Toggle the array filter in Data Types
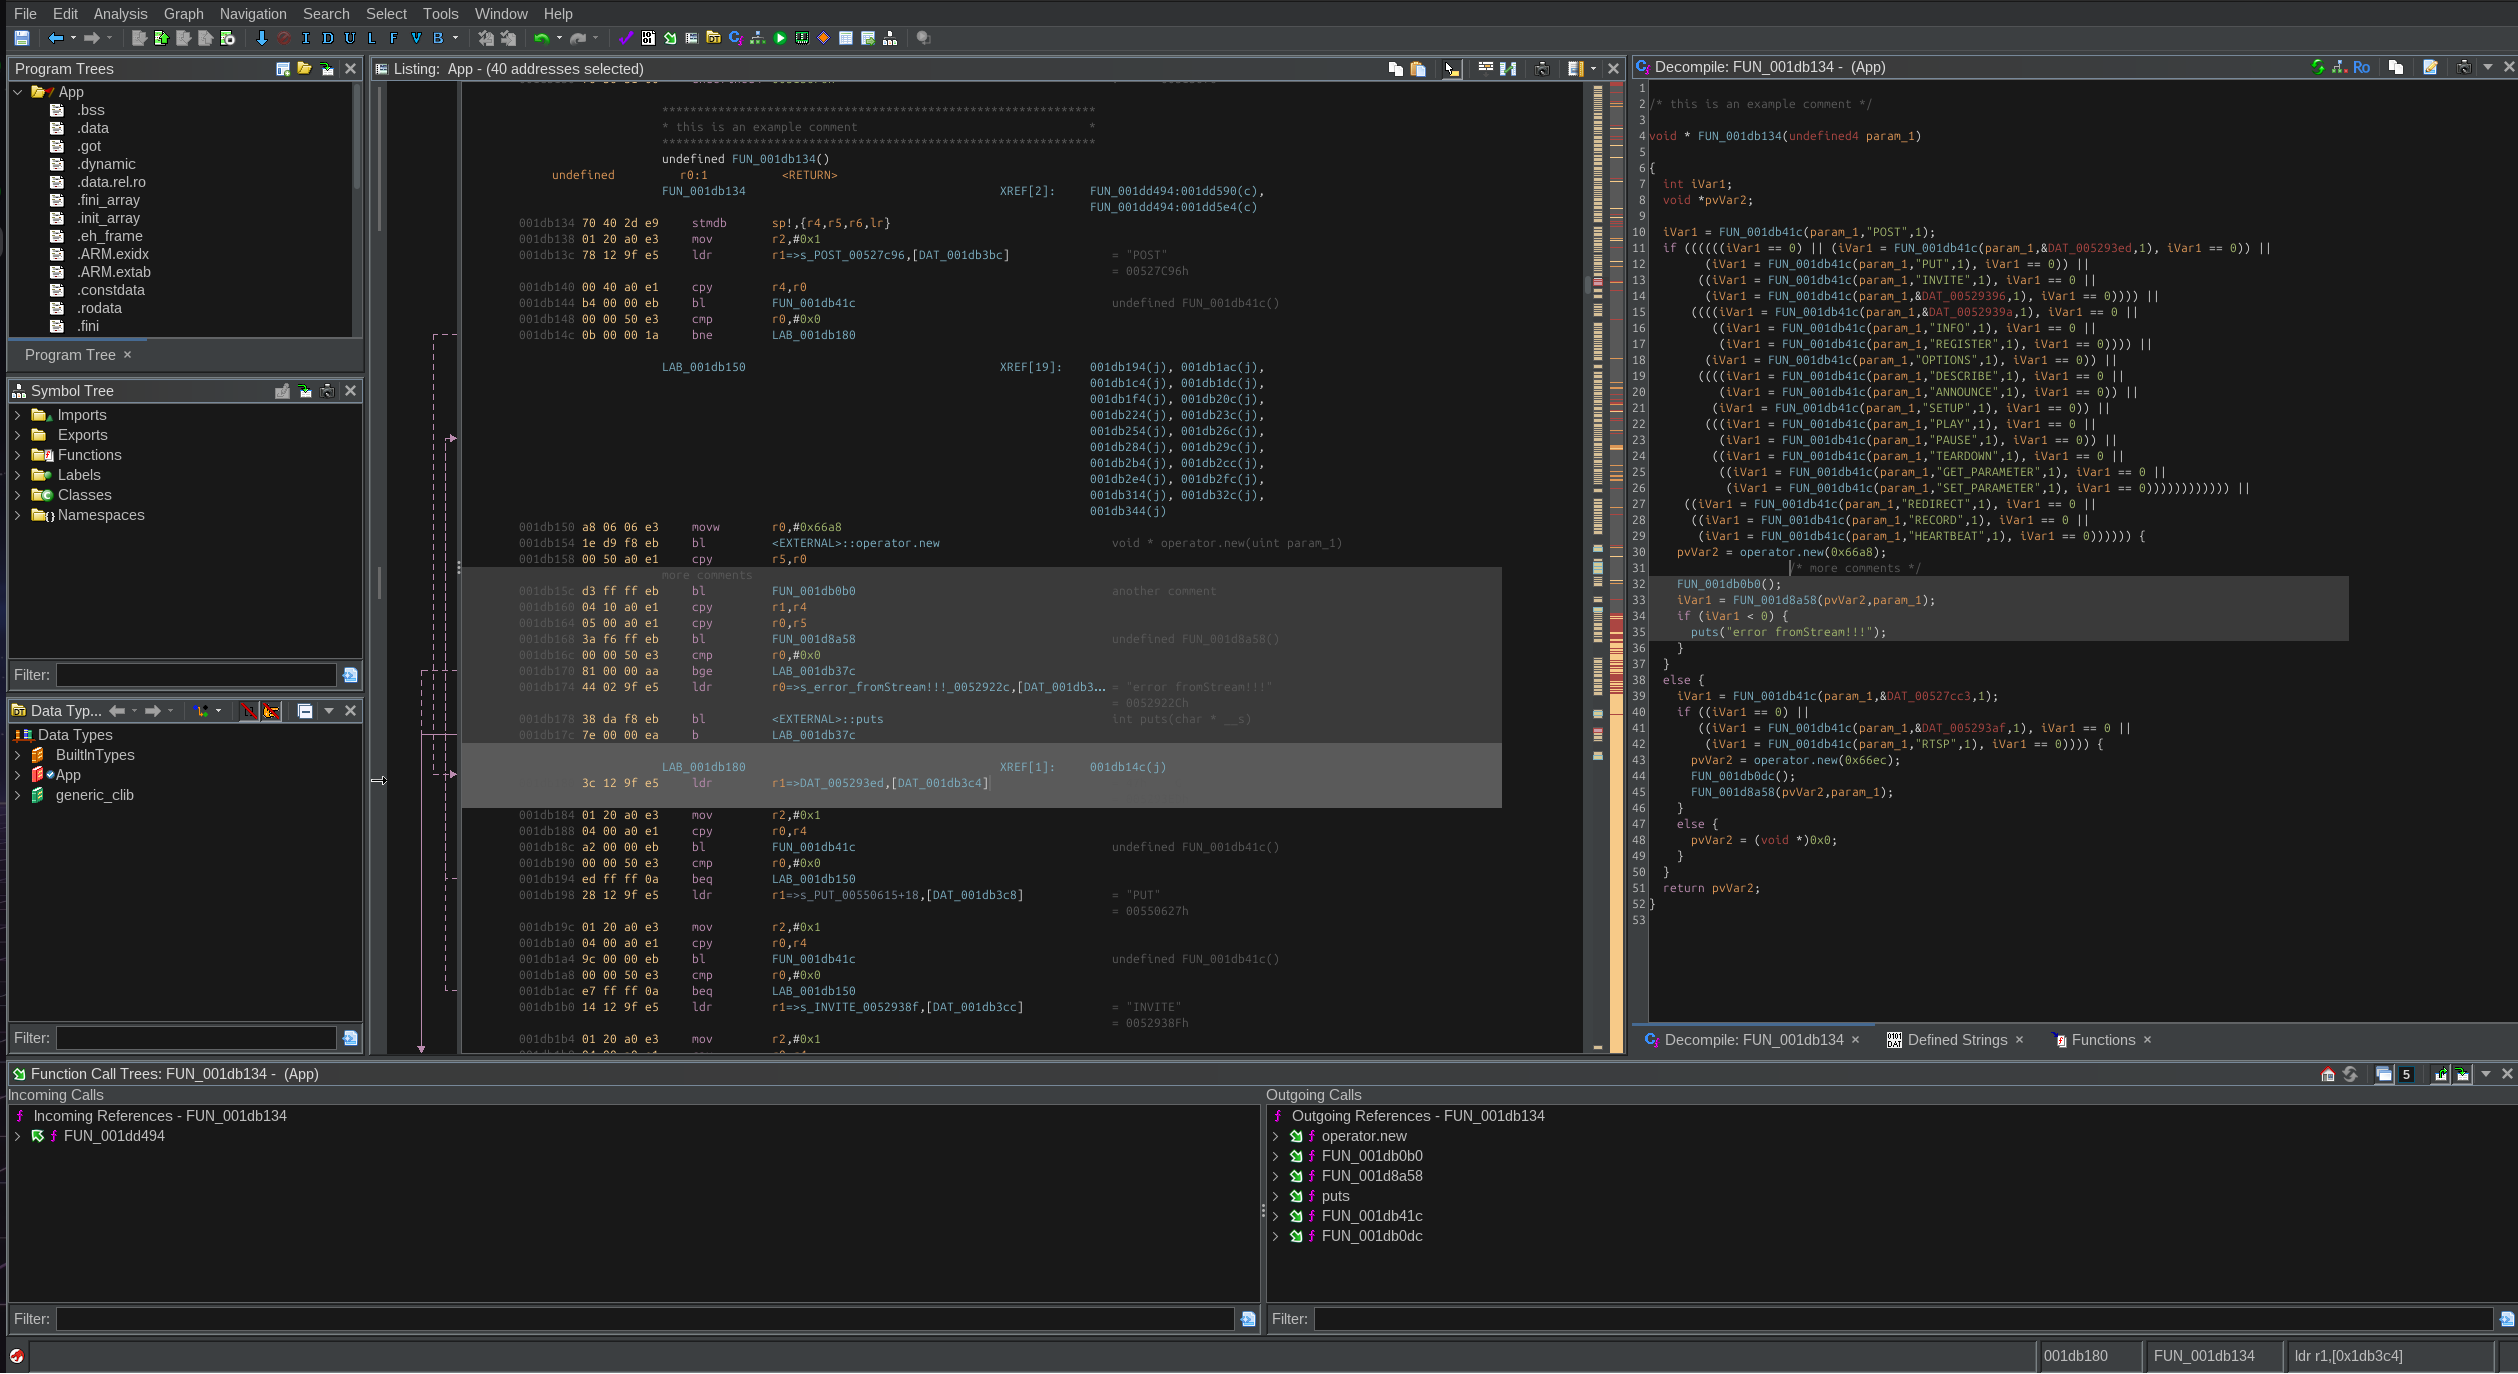 click(x=249, y=711)
